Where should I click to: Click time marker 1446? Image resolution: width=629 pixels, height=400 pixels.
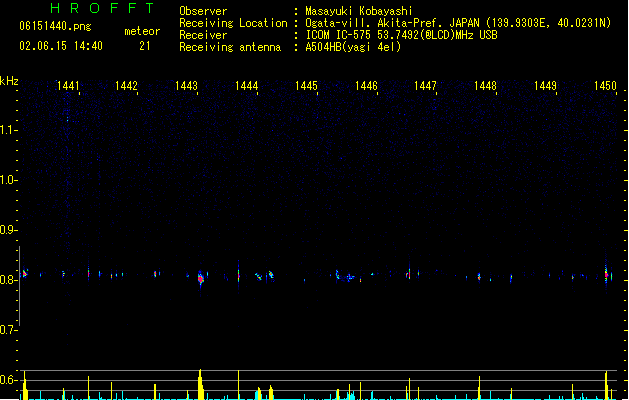pos(366,86)
